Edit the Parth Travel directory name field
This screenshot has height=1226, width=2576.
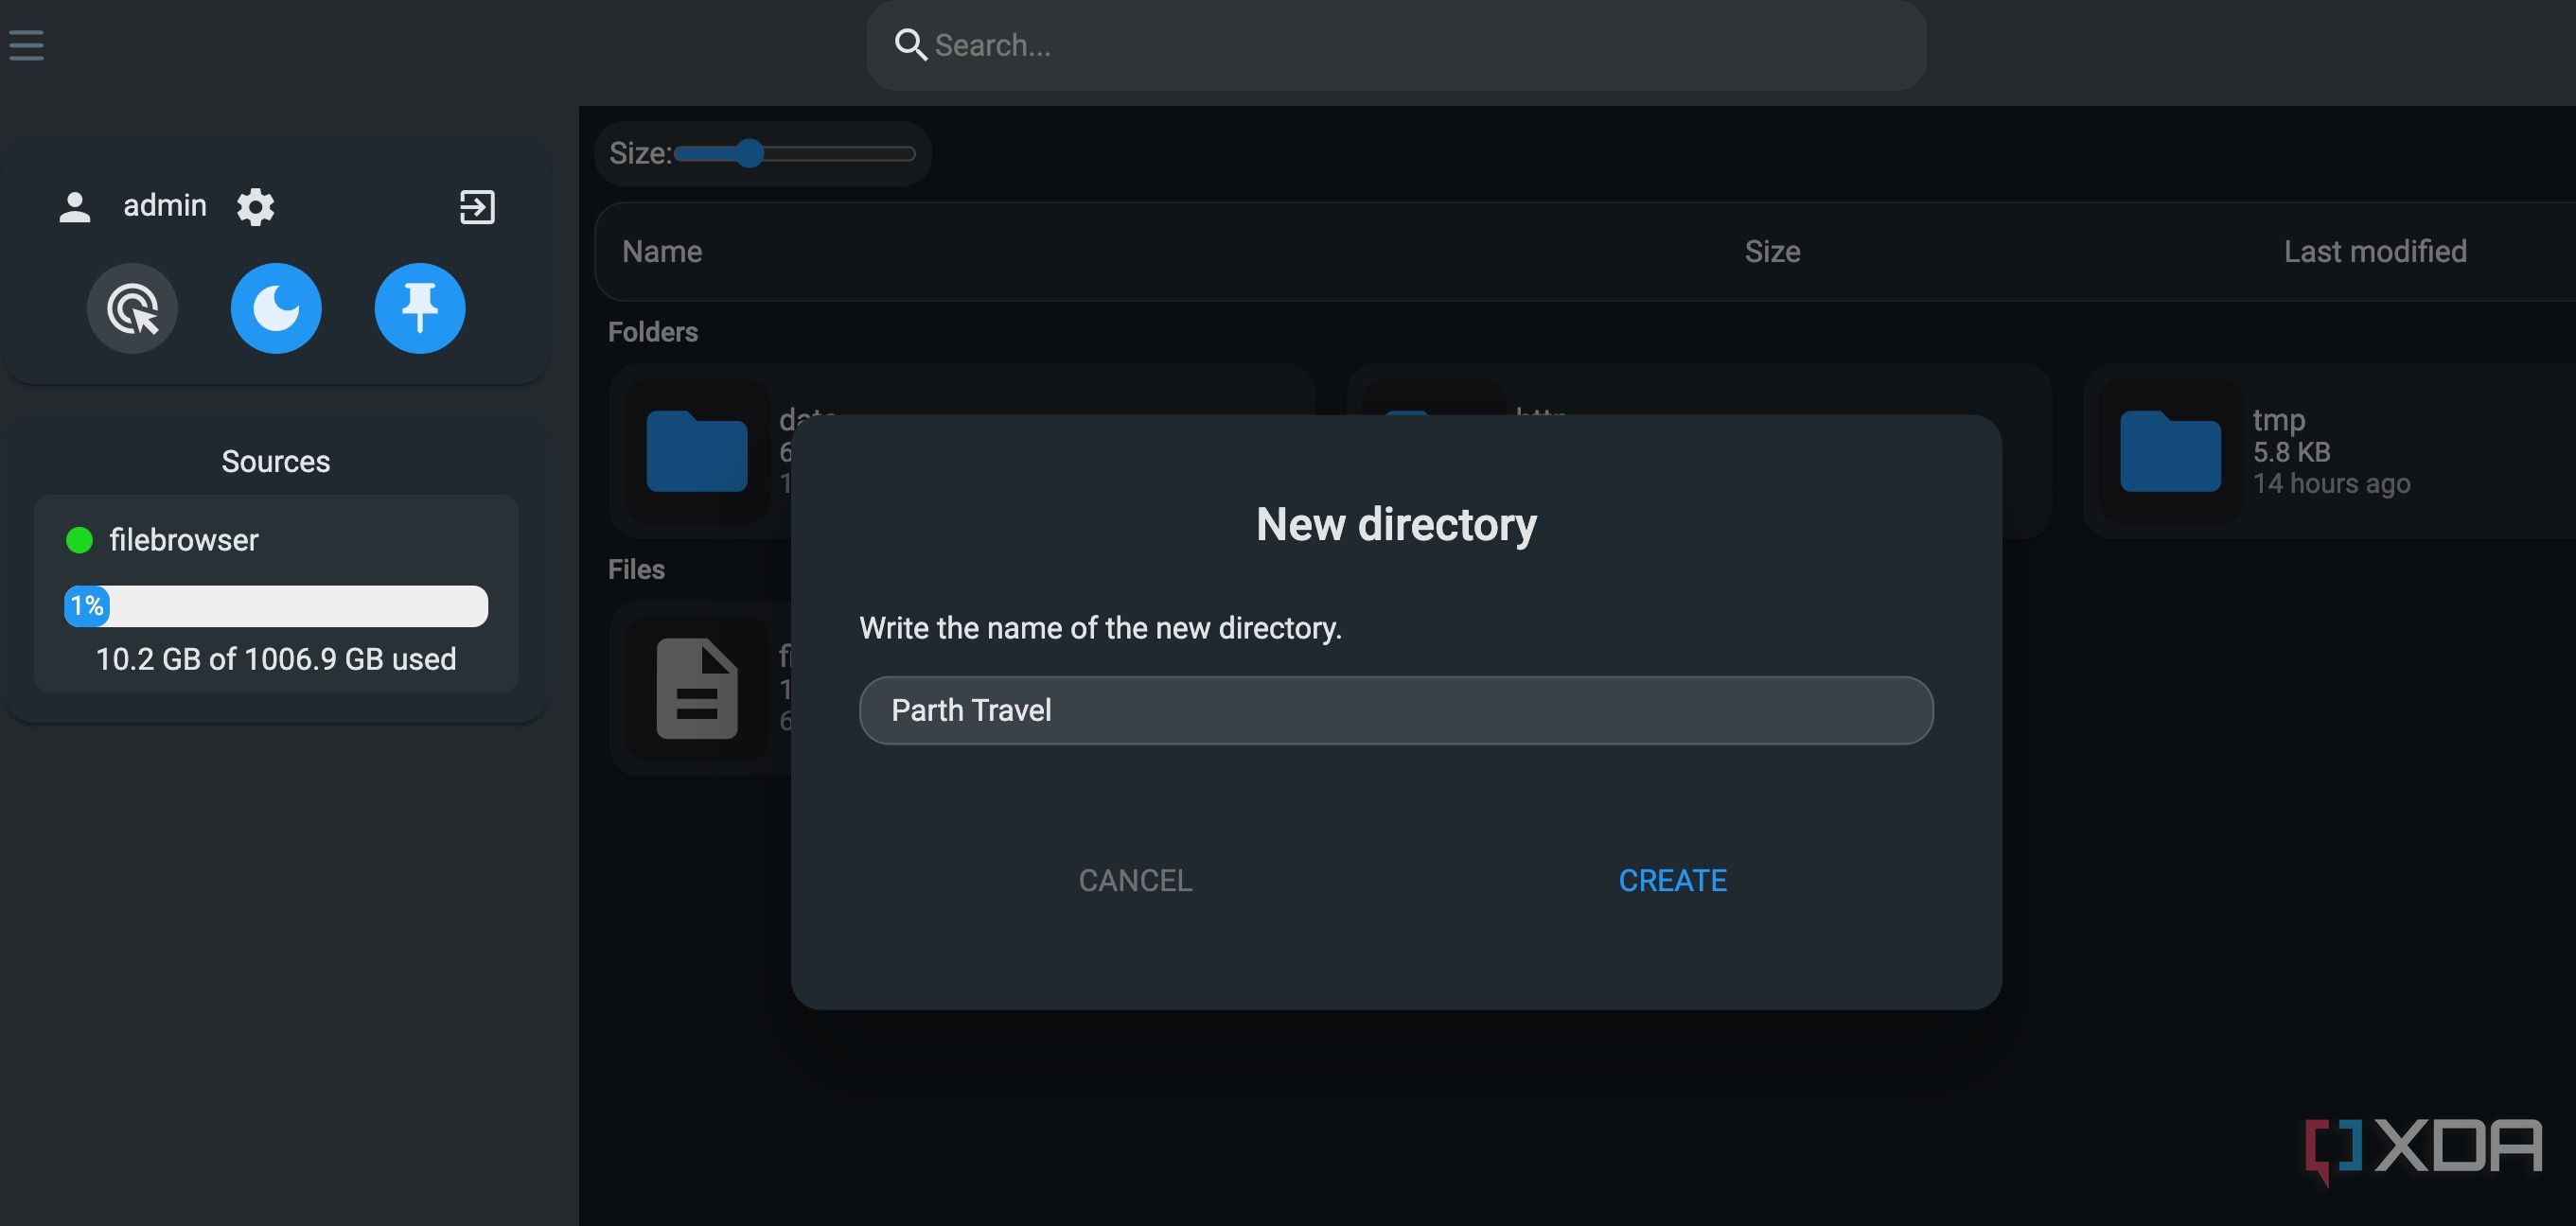pyautogui.click(x=1396, y=710)
